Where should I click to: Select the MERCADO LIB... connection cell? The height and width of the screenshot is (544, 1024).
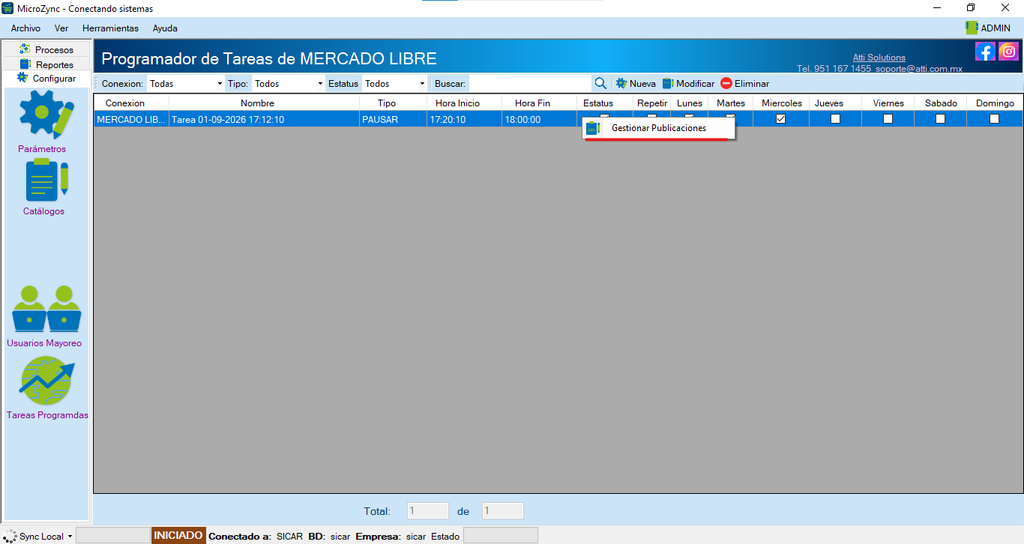(132, 120)
